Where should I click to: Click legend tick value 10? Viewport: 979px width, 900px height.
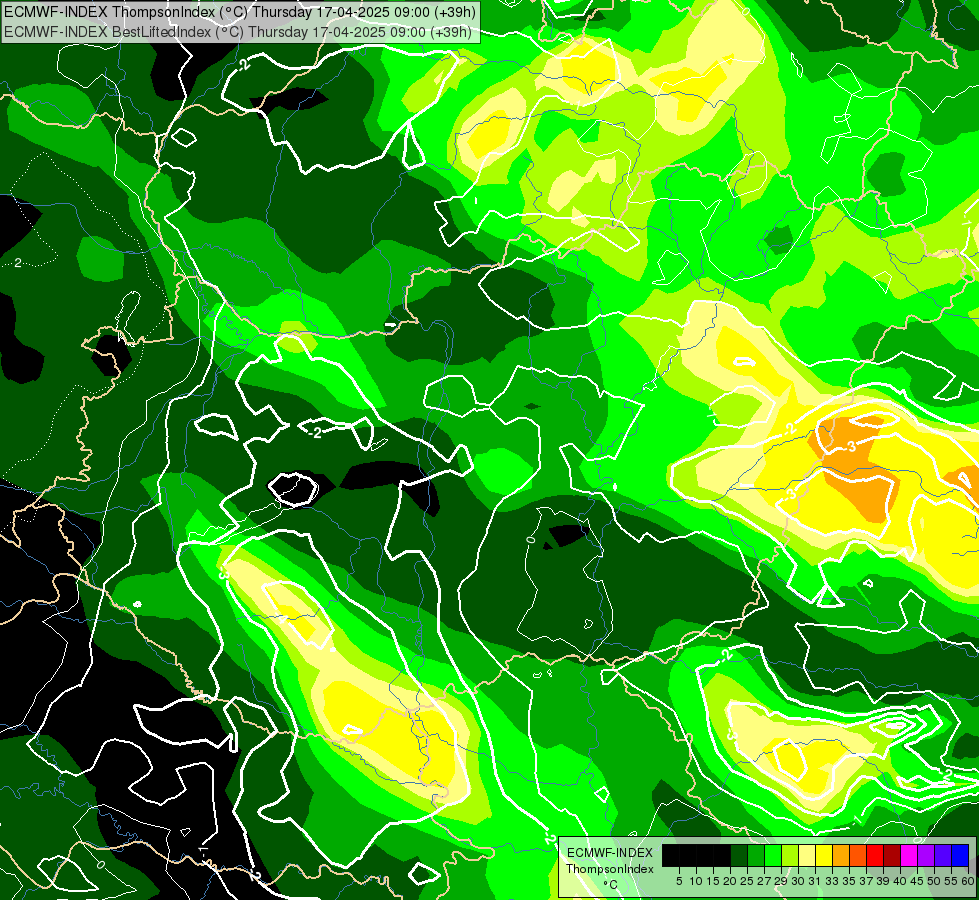point(696,881)
